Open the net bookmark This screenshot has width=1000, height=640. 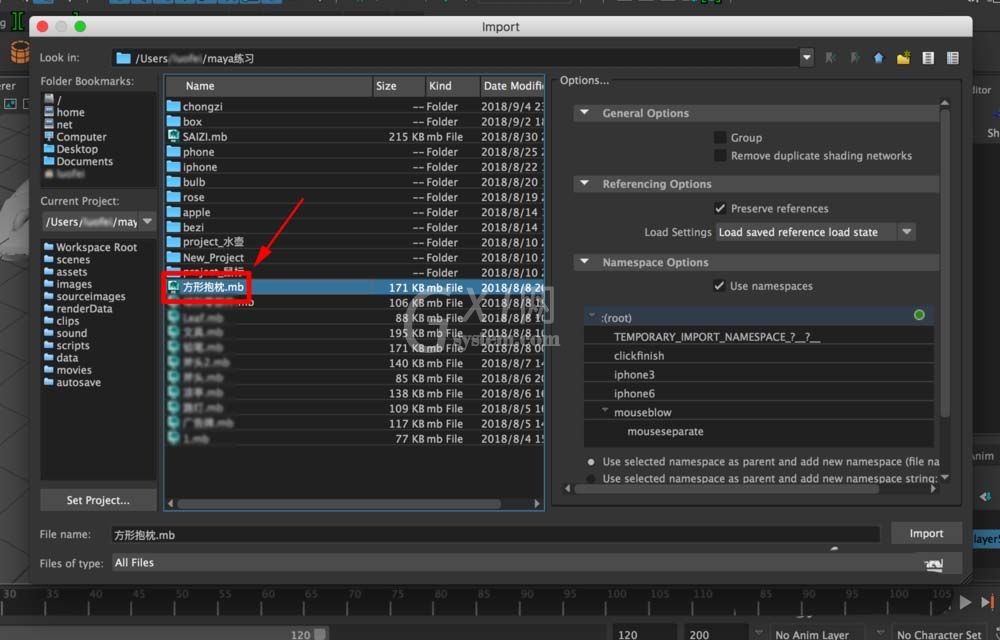[58, 124]
